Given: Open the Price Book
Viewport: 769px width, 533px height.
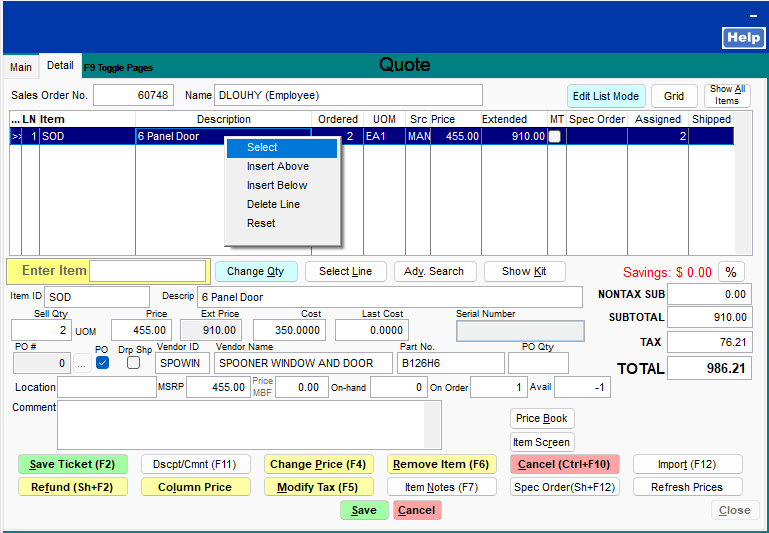Looking at the screenshot, I should coord(542,418).
